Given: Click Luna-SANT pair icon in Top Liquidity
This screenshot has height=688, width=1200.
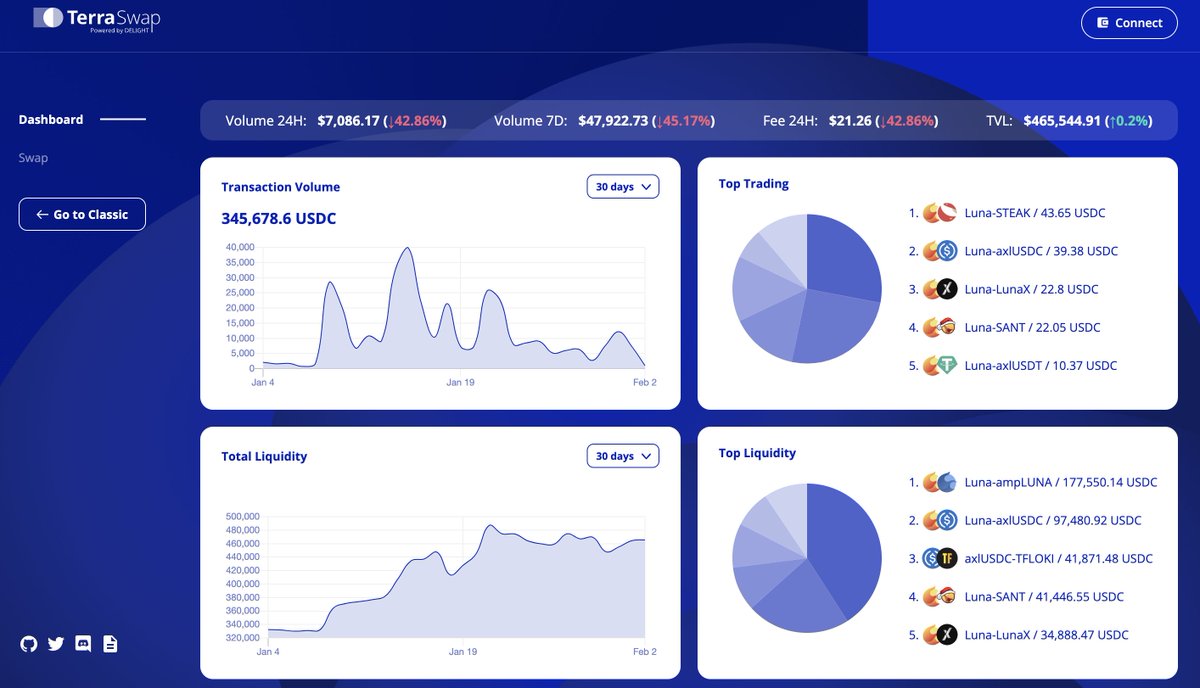Looking at the screenshot, I should [x=940, y=596].
